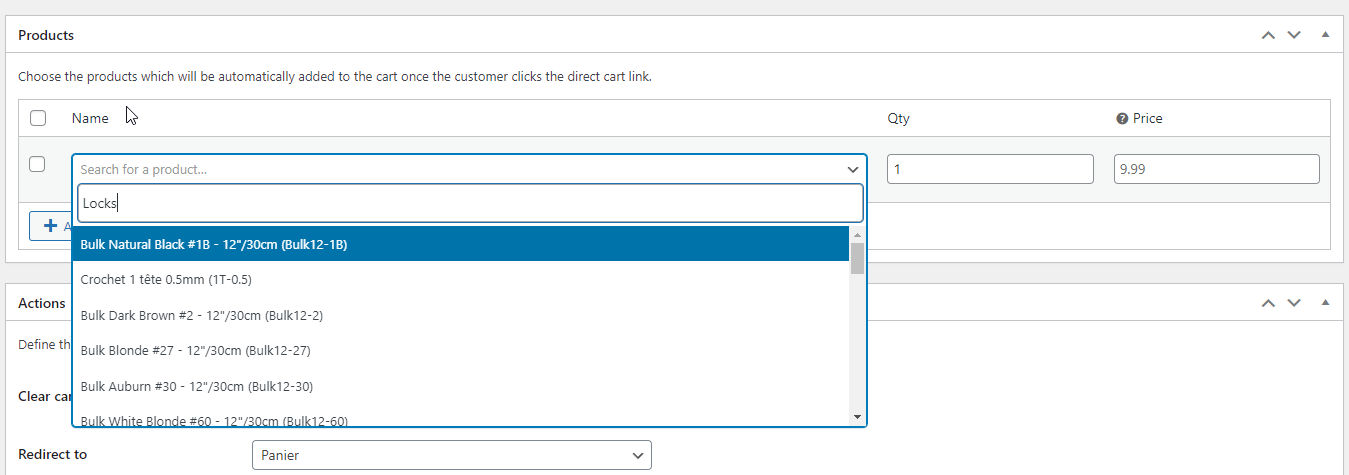Move Products panel up with arrow icon

pos(1268,35)
